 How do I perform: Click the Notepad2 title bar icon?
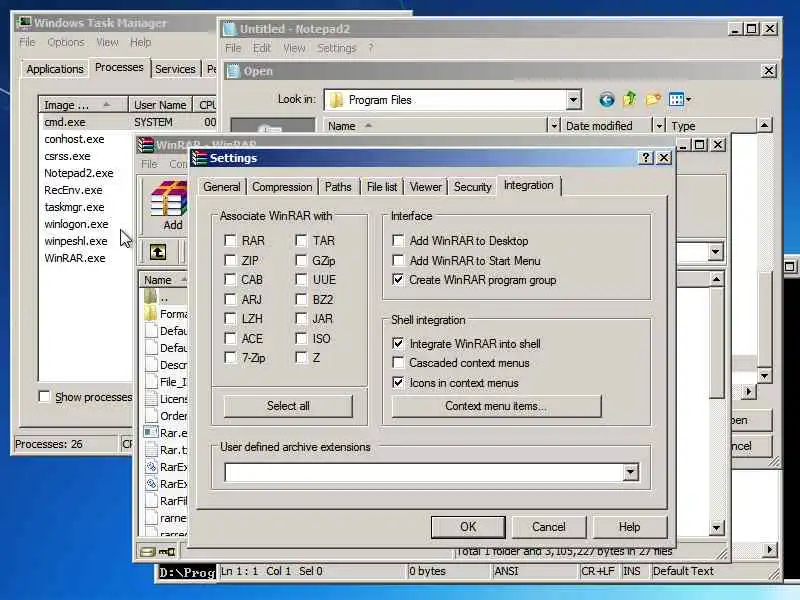point(230,29)
